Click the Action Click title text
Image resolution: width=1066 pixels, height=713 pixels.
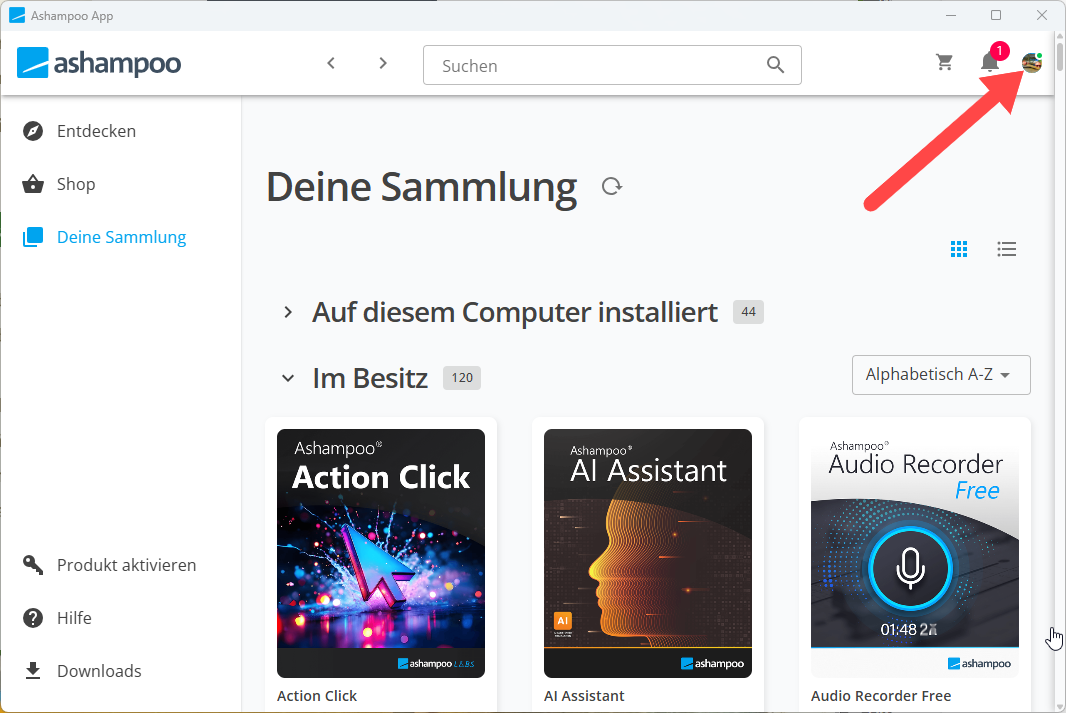coord(317,696)
